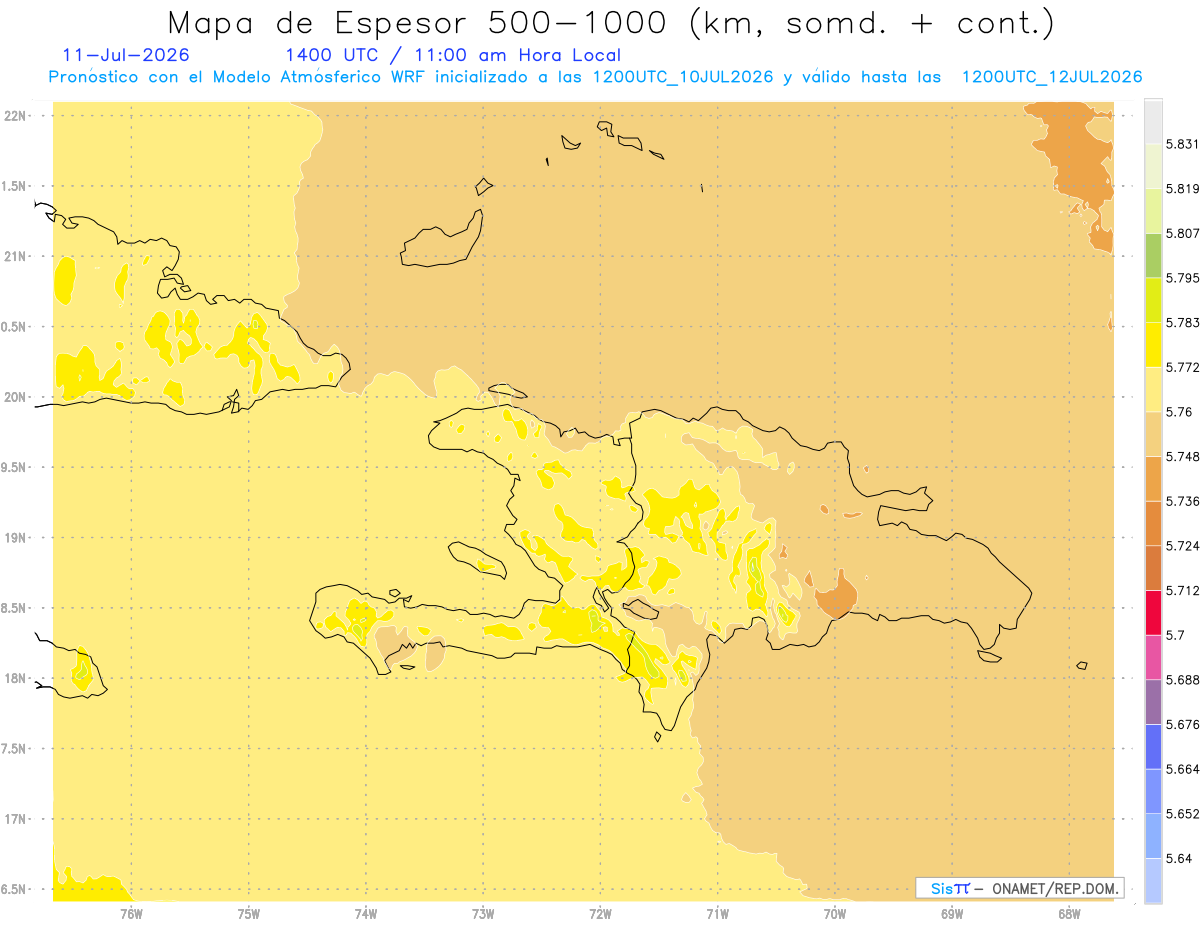The width and height of the screenshot is (1200, 927).
Task: Click the longitude label '71W'
Action: 717,913
